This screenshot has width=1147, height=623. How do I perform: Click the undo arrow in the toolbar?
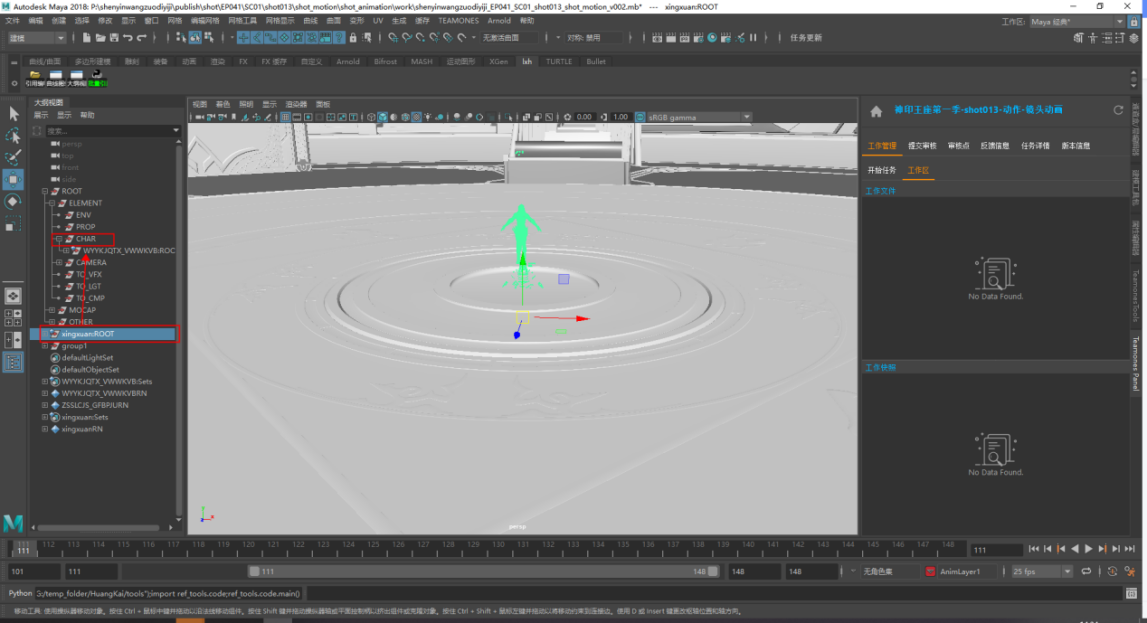pyautogui.click(x=127, y=38)
